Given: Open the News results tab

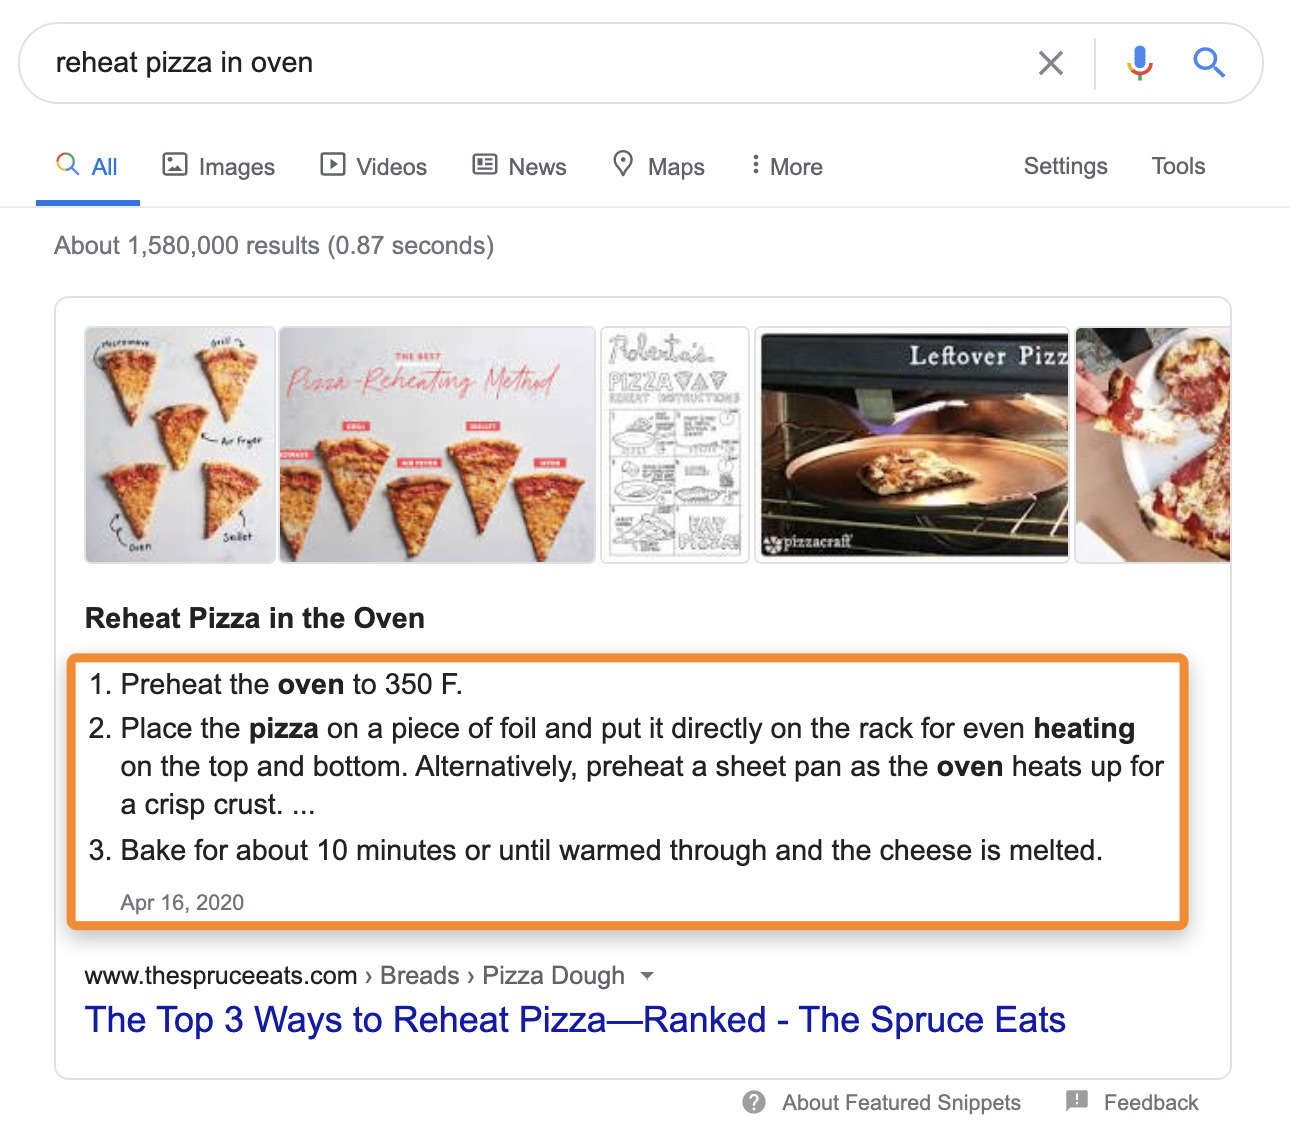Looking at the screenshot, I should coord(520,166).
